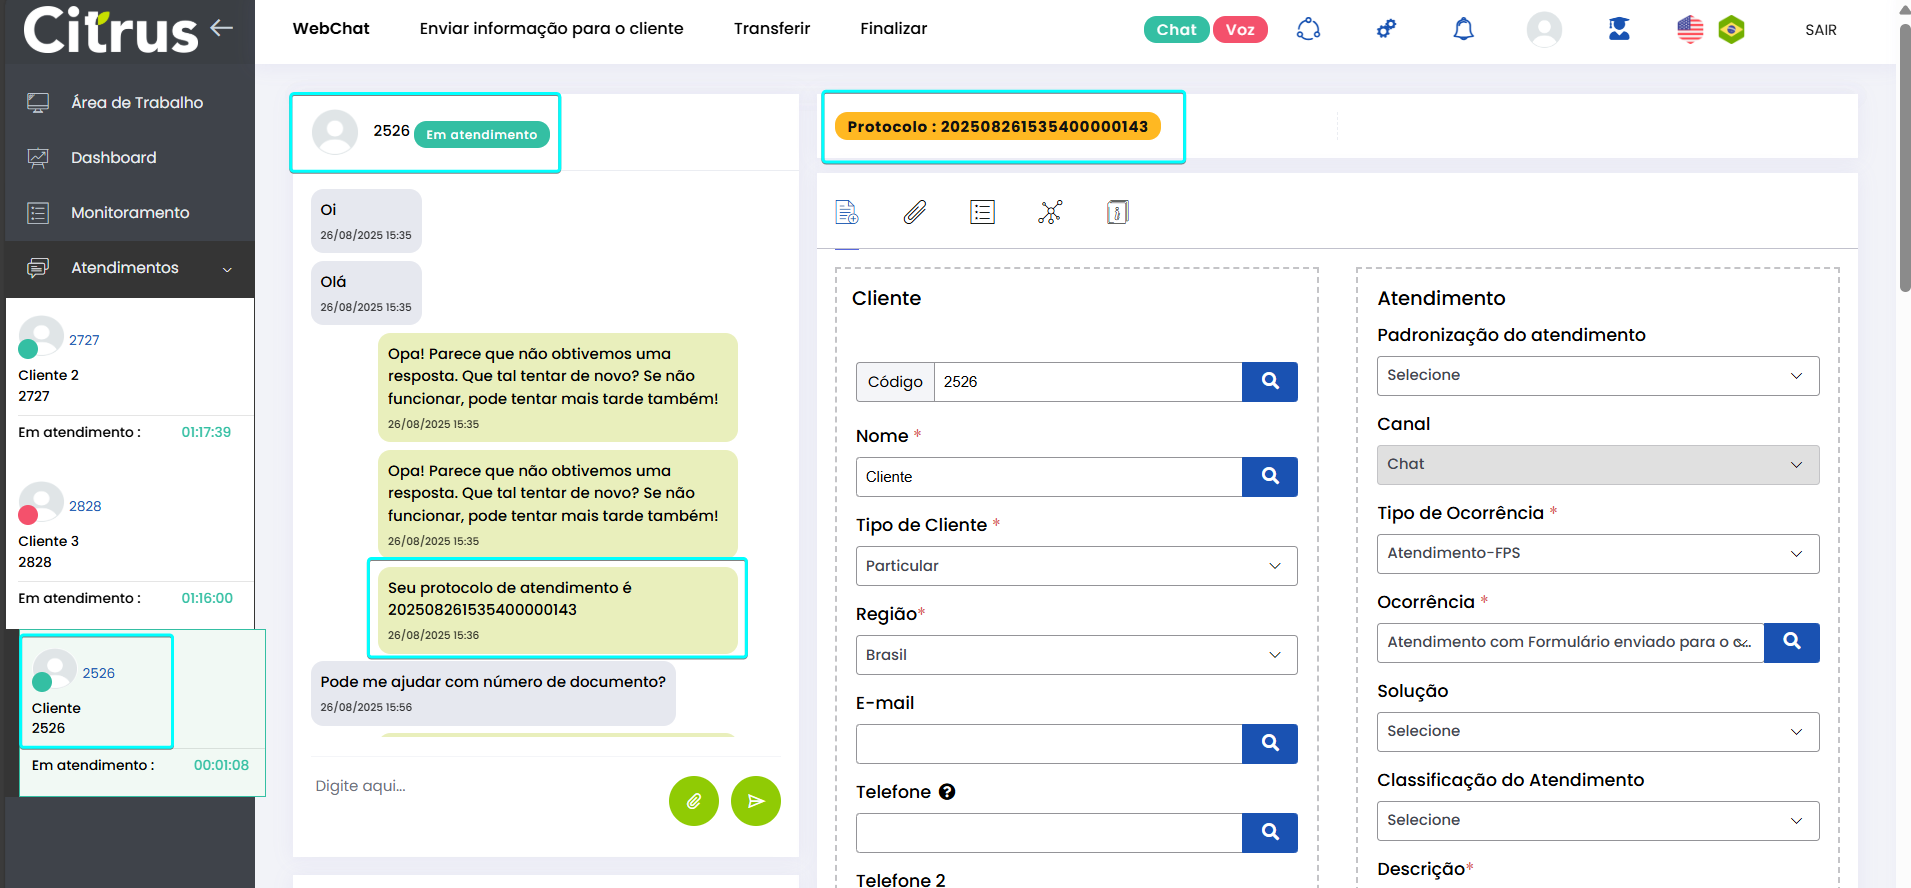The height and width of the screenshot is (888, 1911).
Task: Open the Padronização do atendimento dropdown
Action: click(x=1597, y=375)
